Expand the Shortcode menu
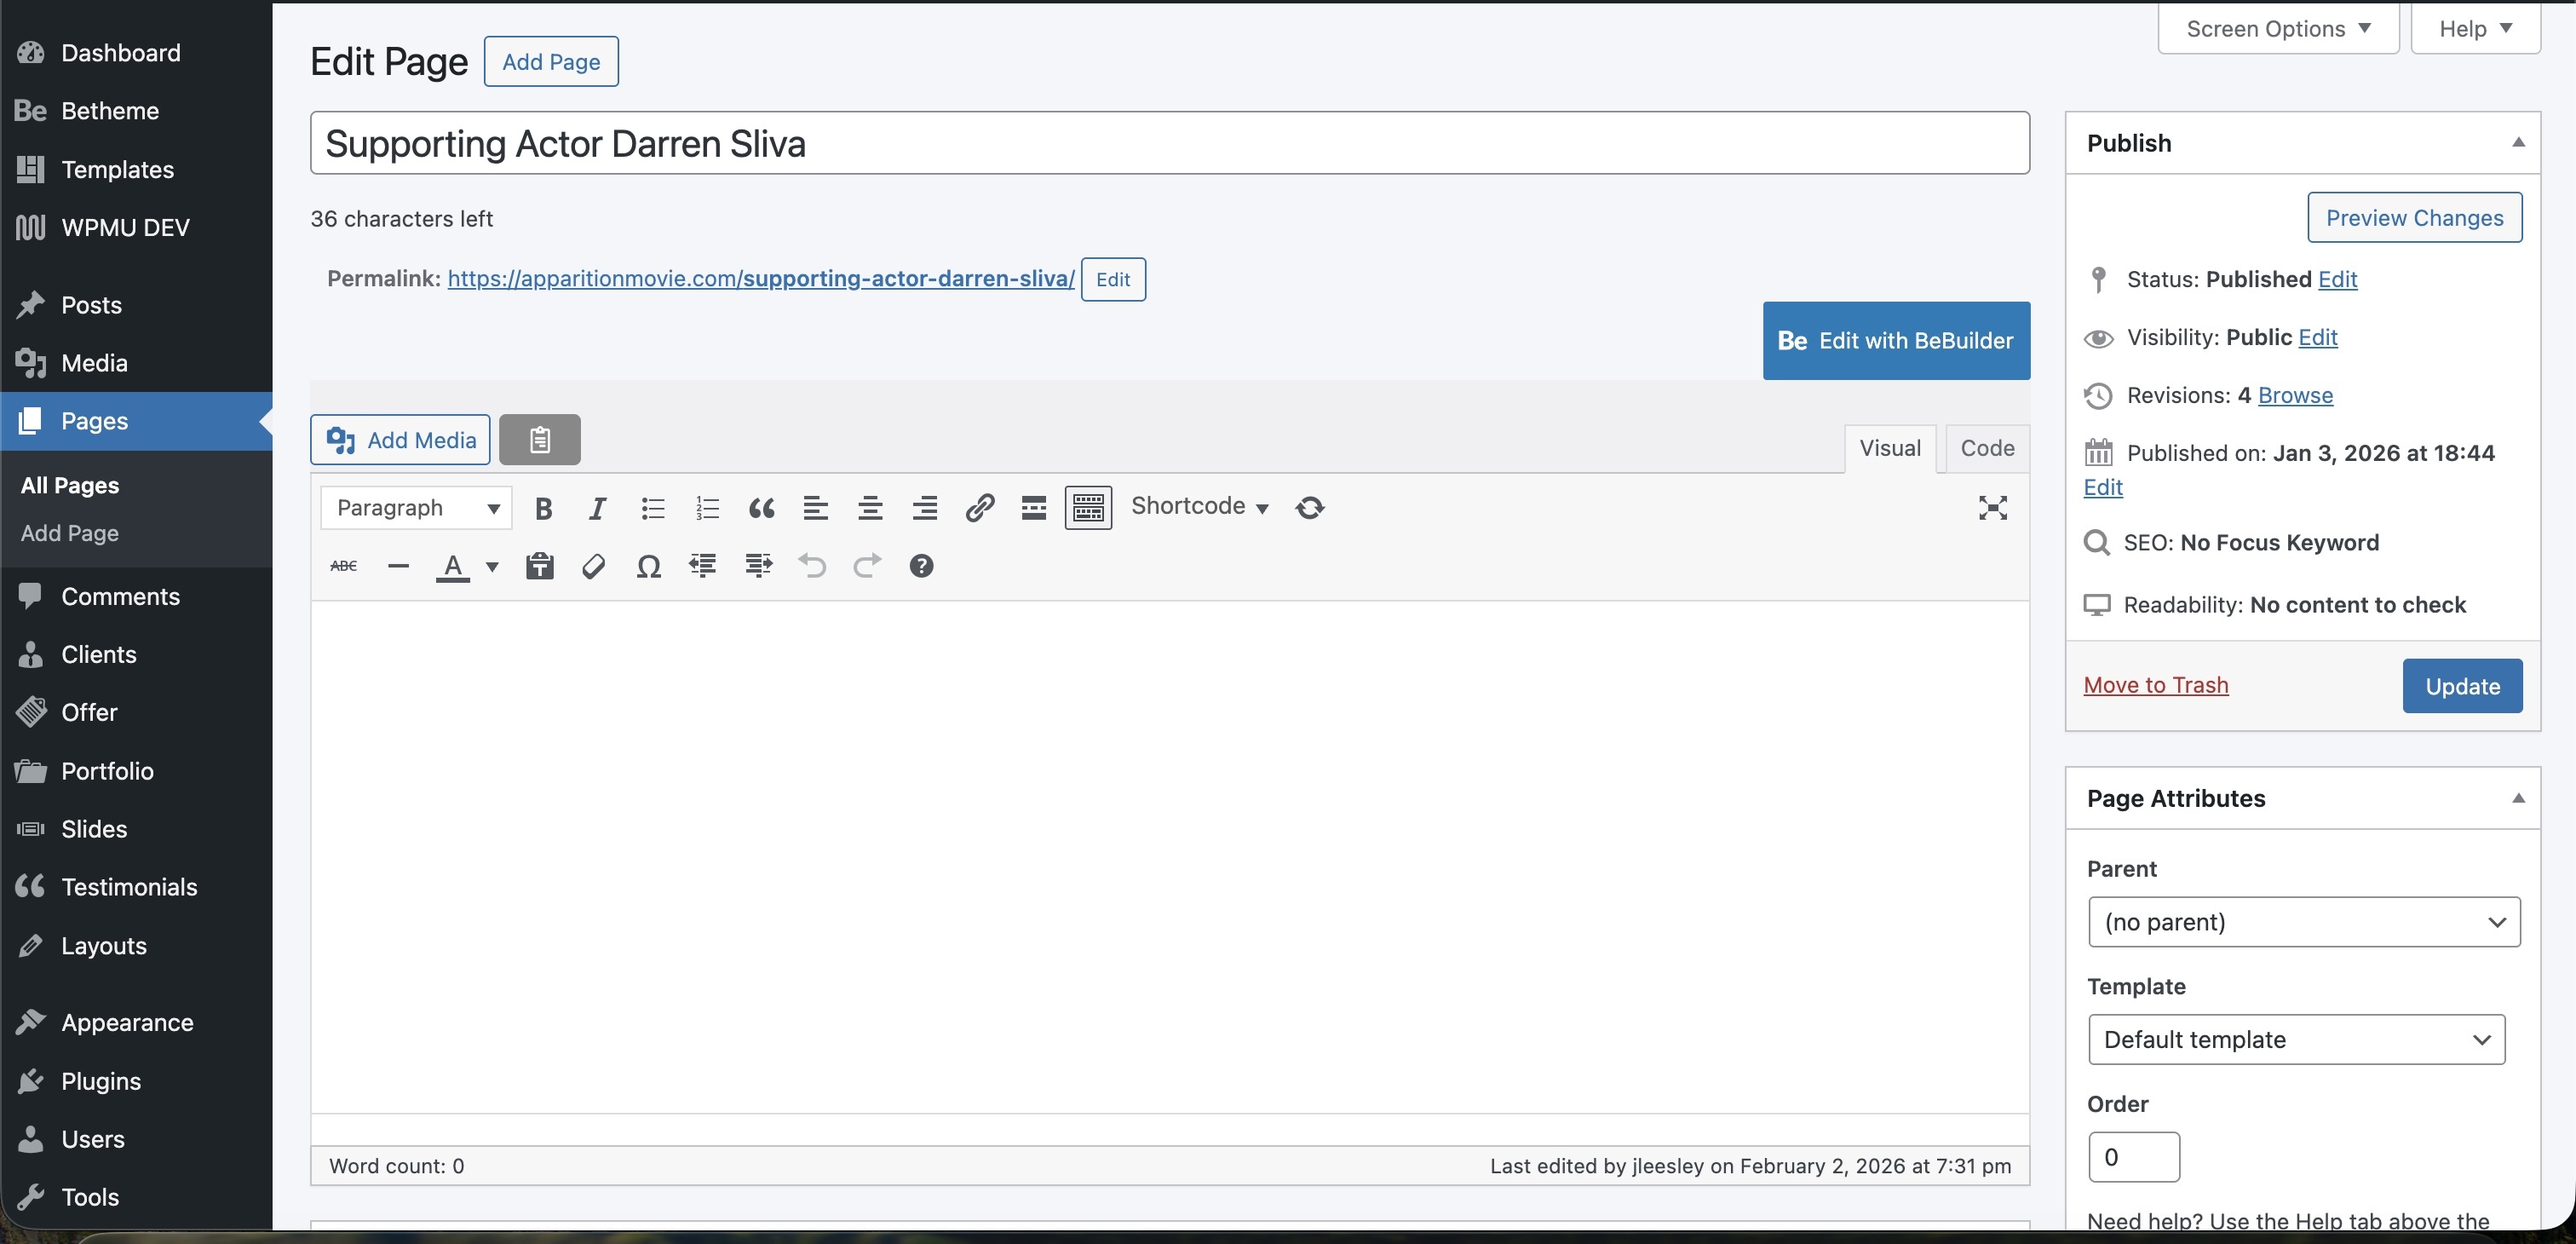This screenshot has height=1244, width=2576. (1199, 507)
